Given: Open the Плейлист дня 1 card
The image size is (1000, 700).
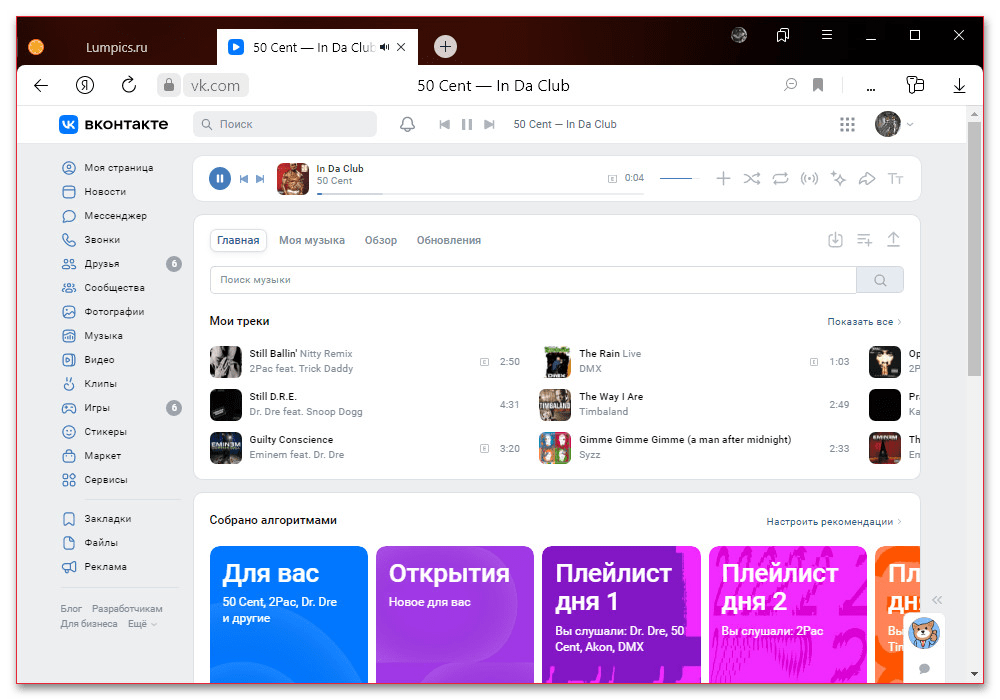Looking at the screenshot, I should (x=621, y=615).
